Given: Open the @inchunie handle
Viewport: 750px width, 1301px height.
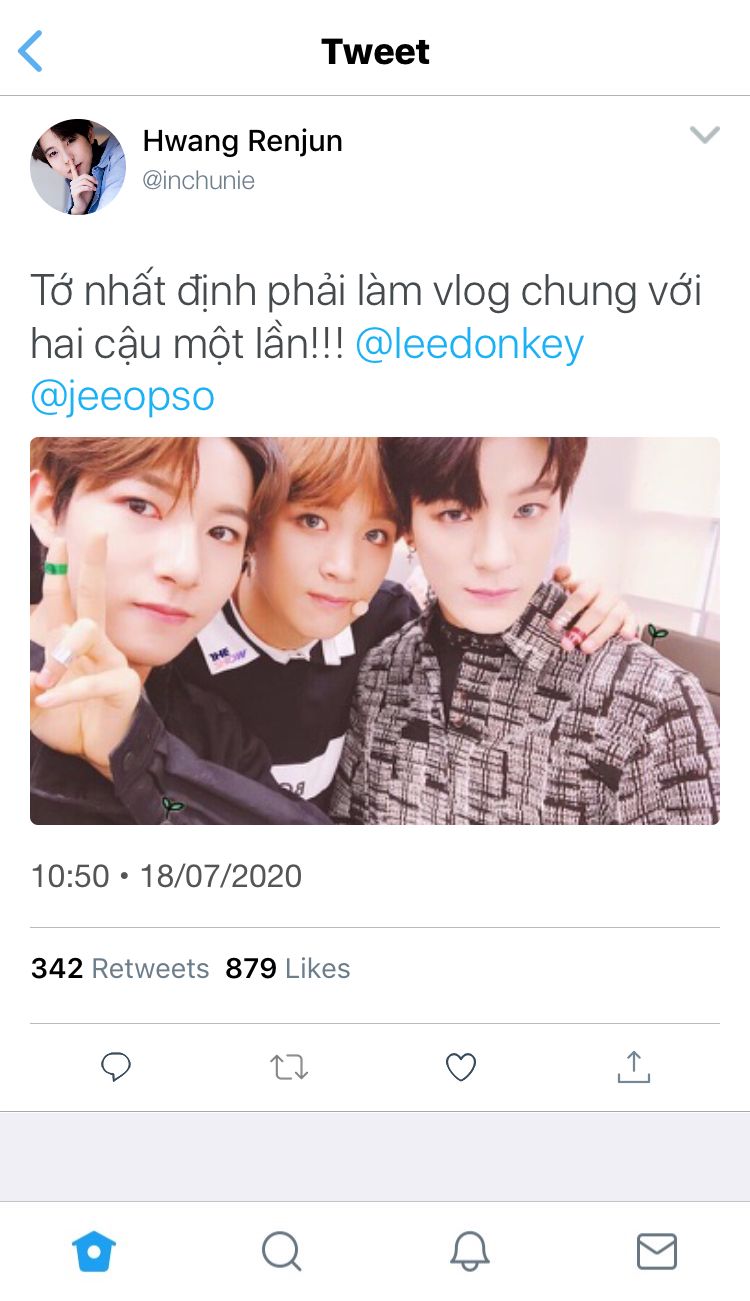Looking at the screenshot, I should (x=199, y=181).
